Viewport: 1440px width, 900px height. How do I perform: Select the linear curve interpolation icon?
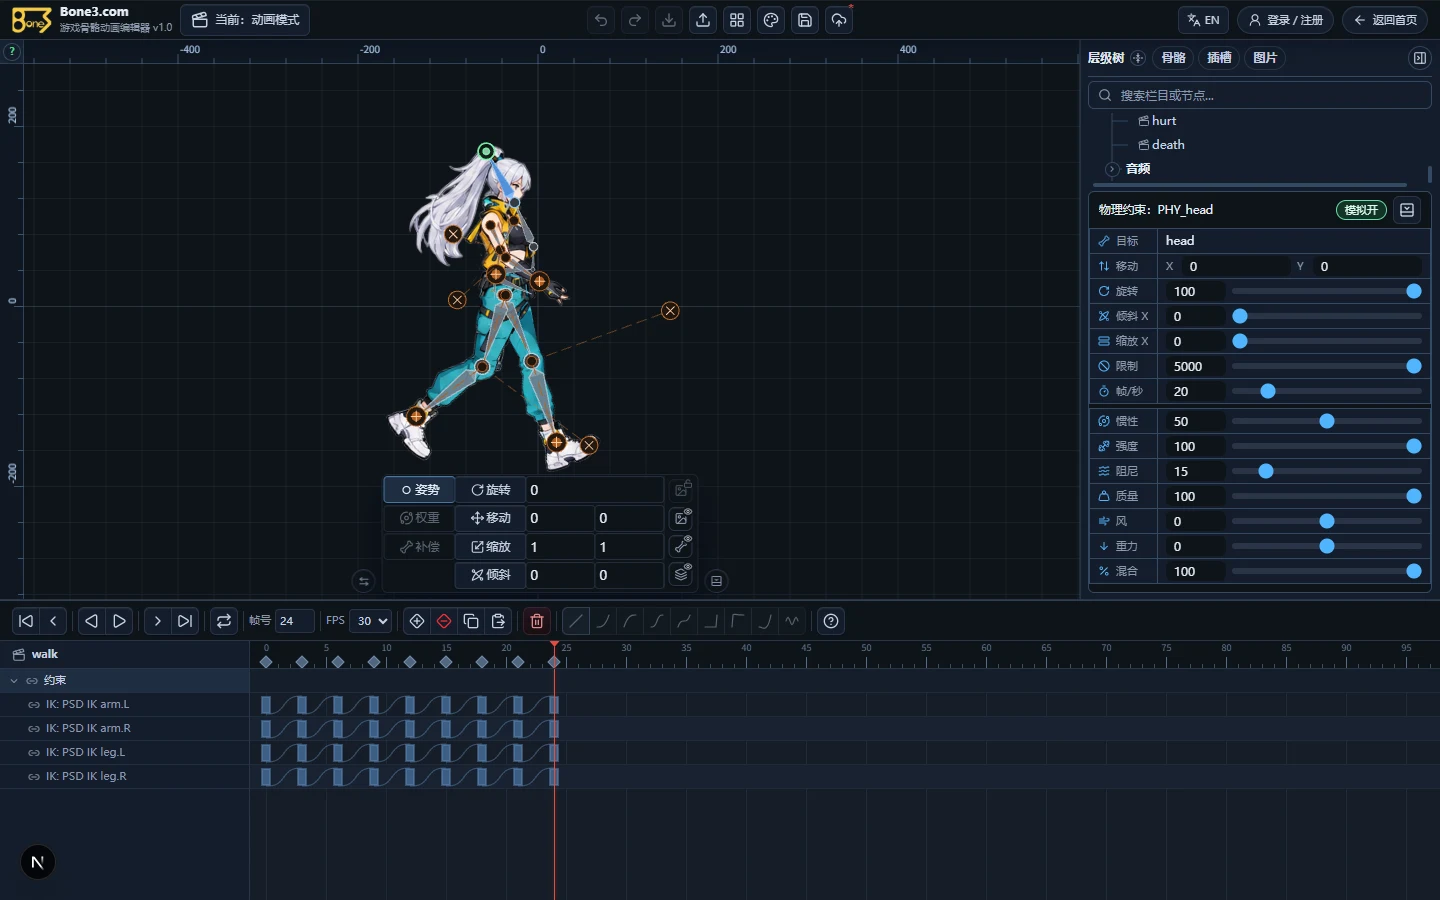(x=576, y=621)
